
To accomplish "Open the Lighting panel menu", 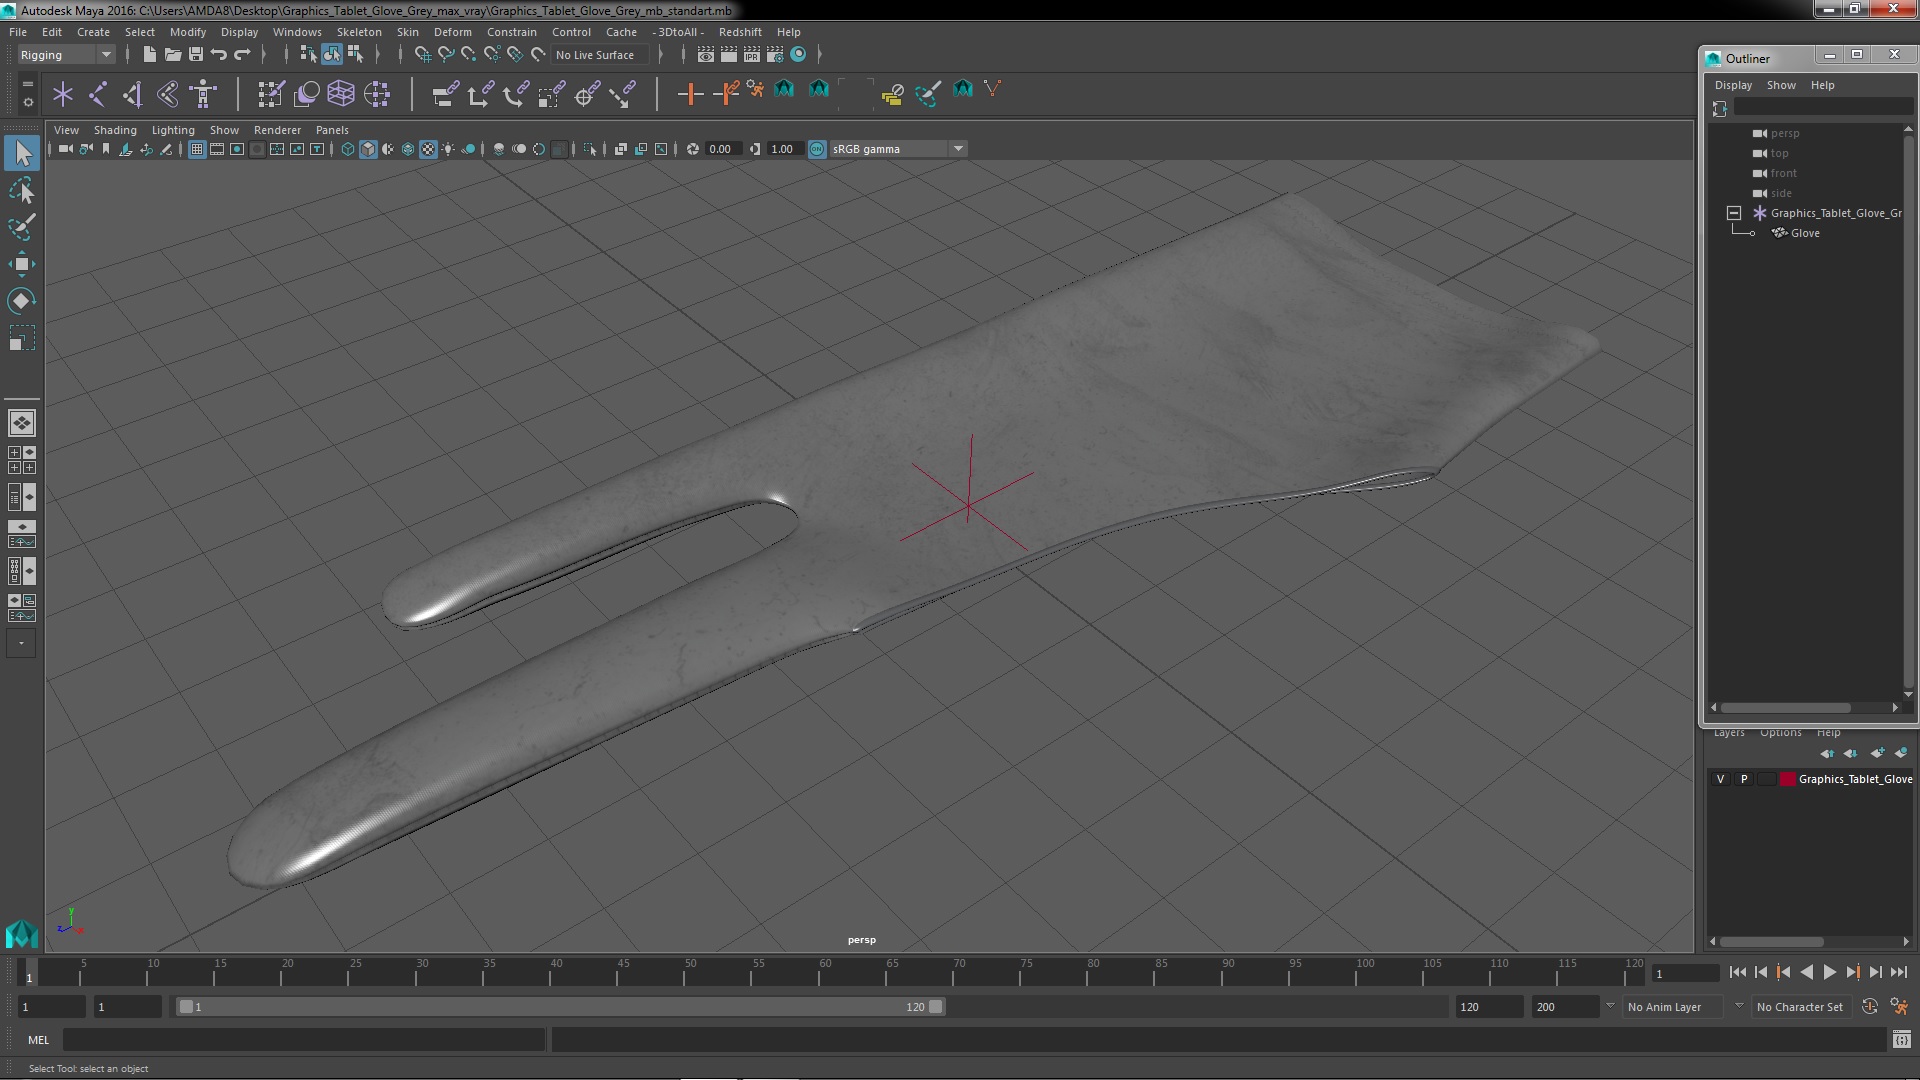I will pos(173,130).
